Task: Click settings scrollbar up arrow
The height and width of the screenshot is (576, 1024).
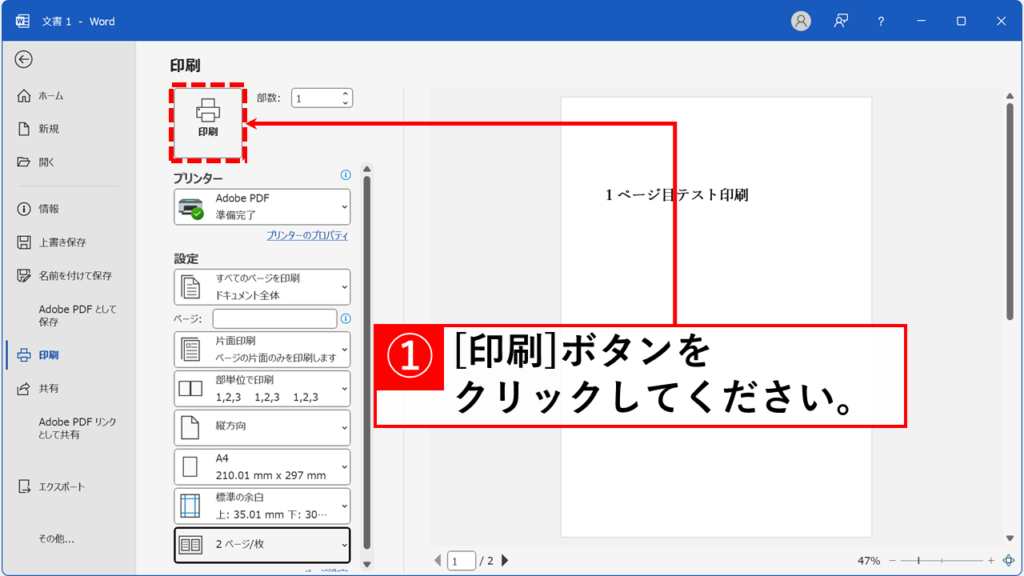Action: (x=367, y=169)
